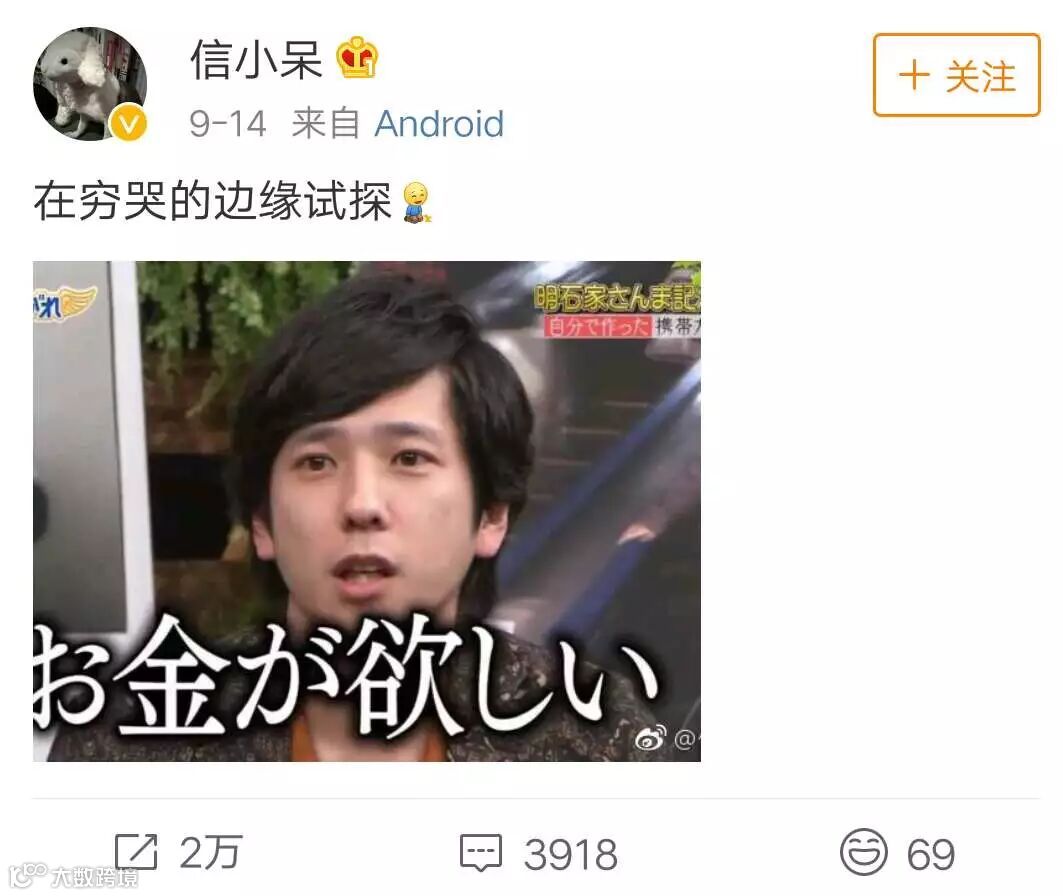Image resolution: width=1063 pixels, height=896 pixels.
Task: Click the お金が欲しい subtitle on image
Action: click(x=346, y=677)
